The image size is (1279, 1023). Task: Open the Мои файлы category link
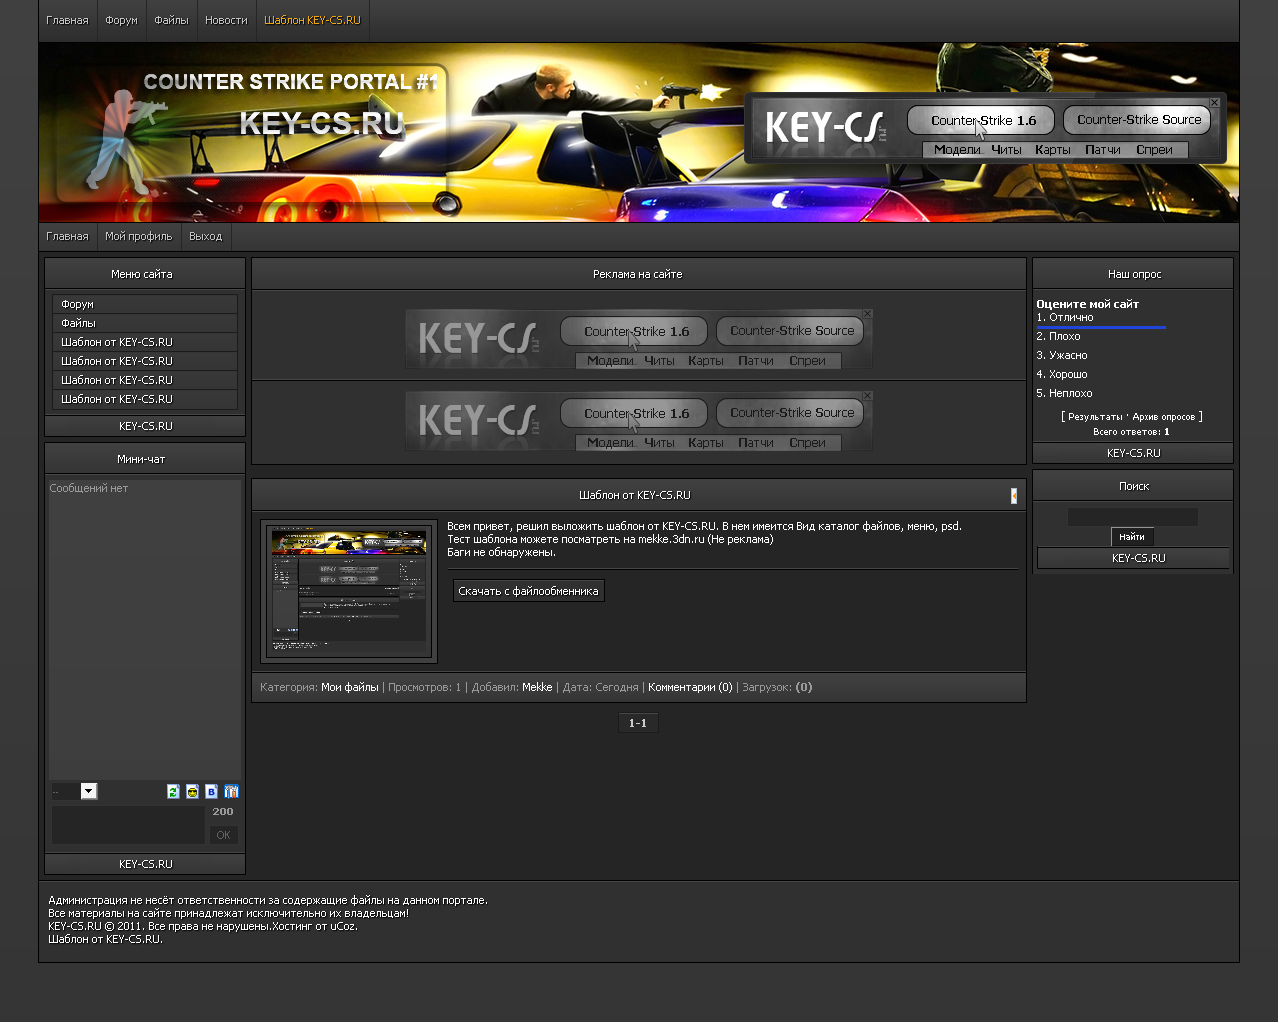[349, 688]
